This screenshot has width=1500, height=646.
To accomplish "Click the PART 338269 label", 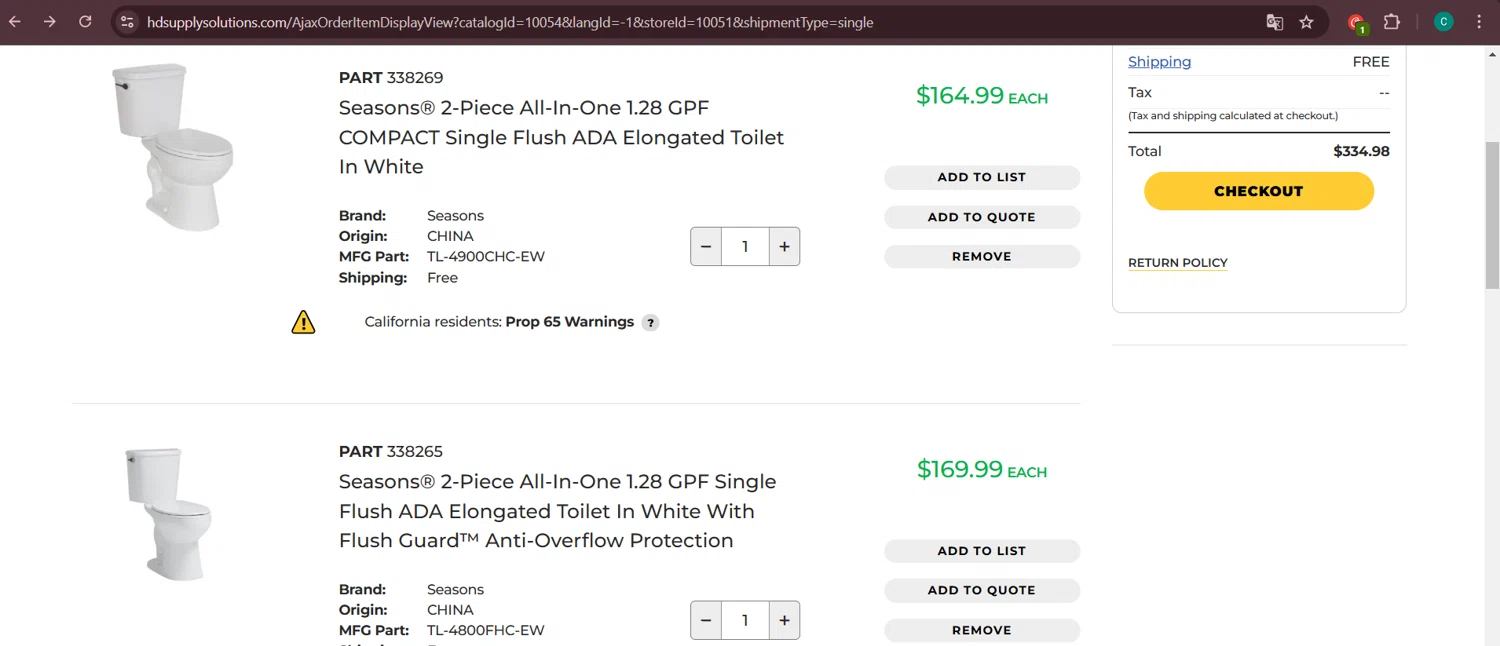I will click(x=391, y=78).
